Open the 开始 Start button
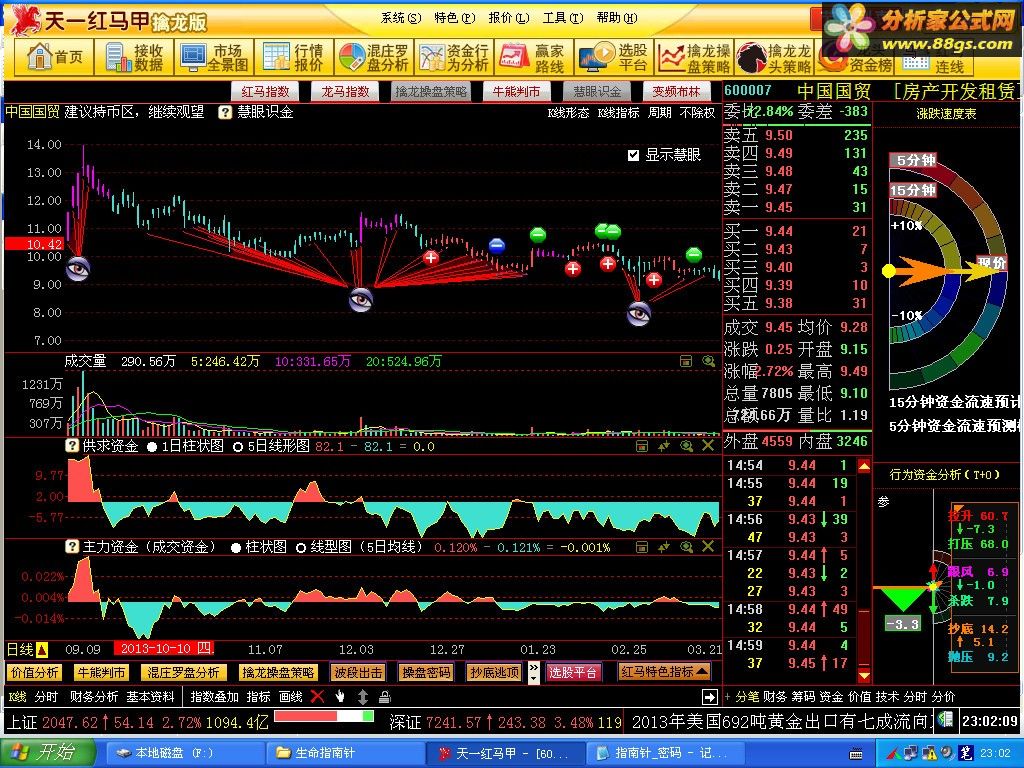The height and width of the screenshot is (768, 1024). (x=47, y=753)
